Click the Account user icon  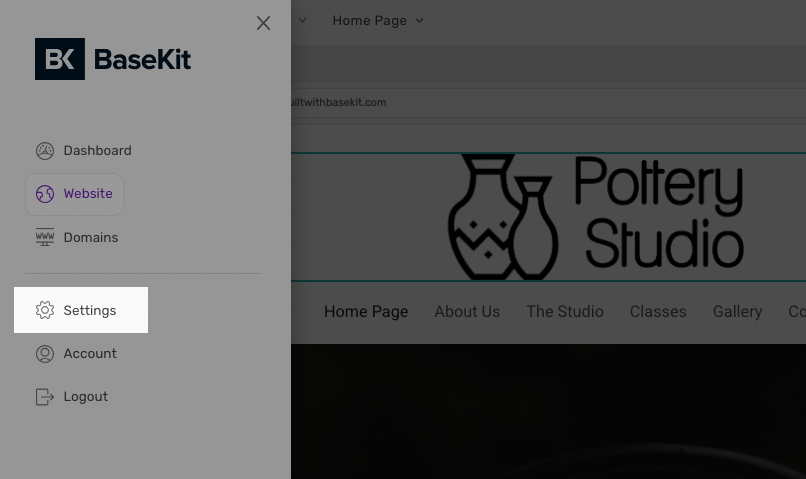click(x=45, y=354)
